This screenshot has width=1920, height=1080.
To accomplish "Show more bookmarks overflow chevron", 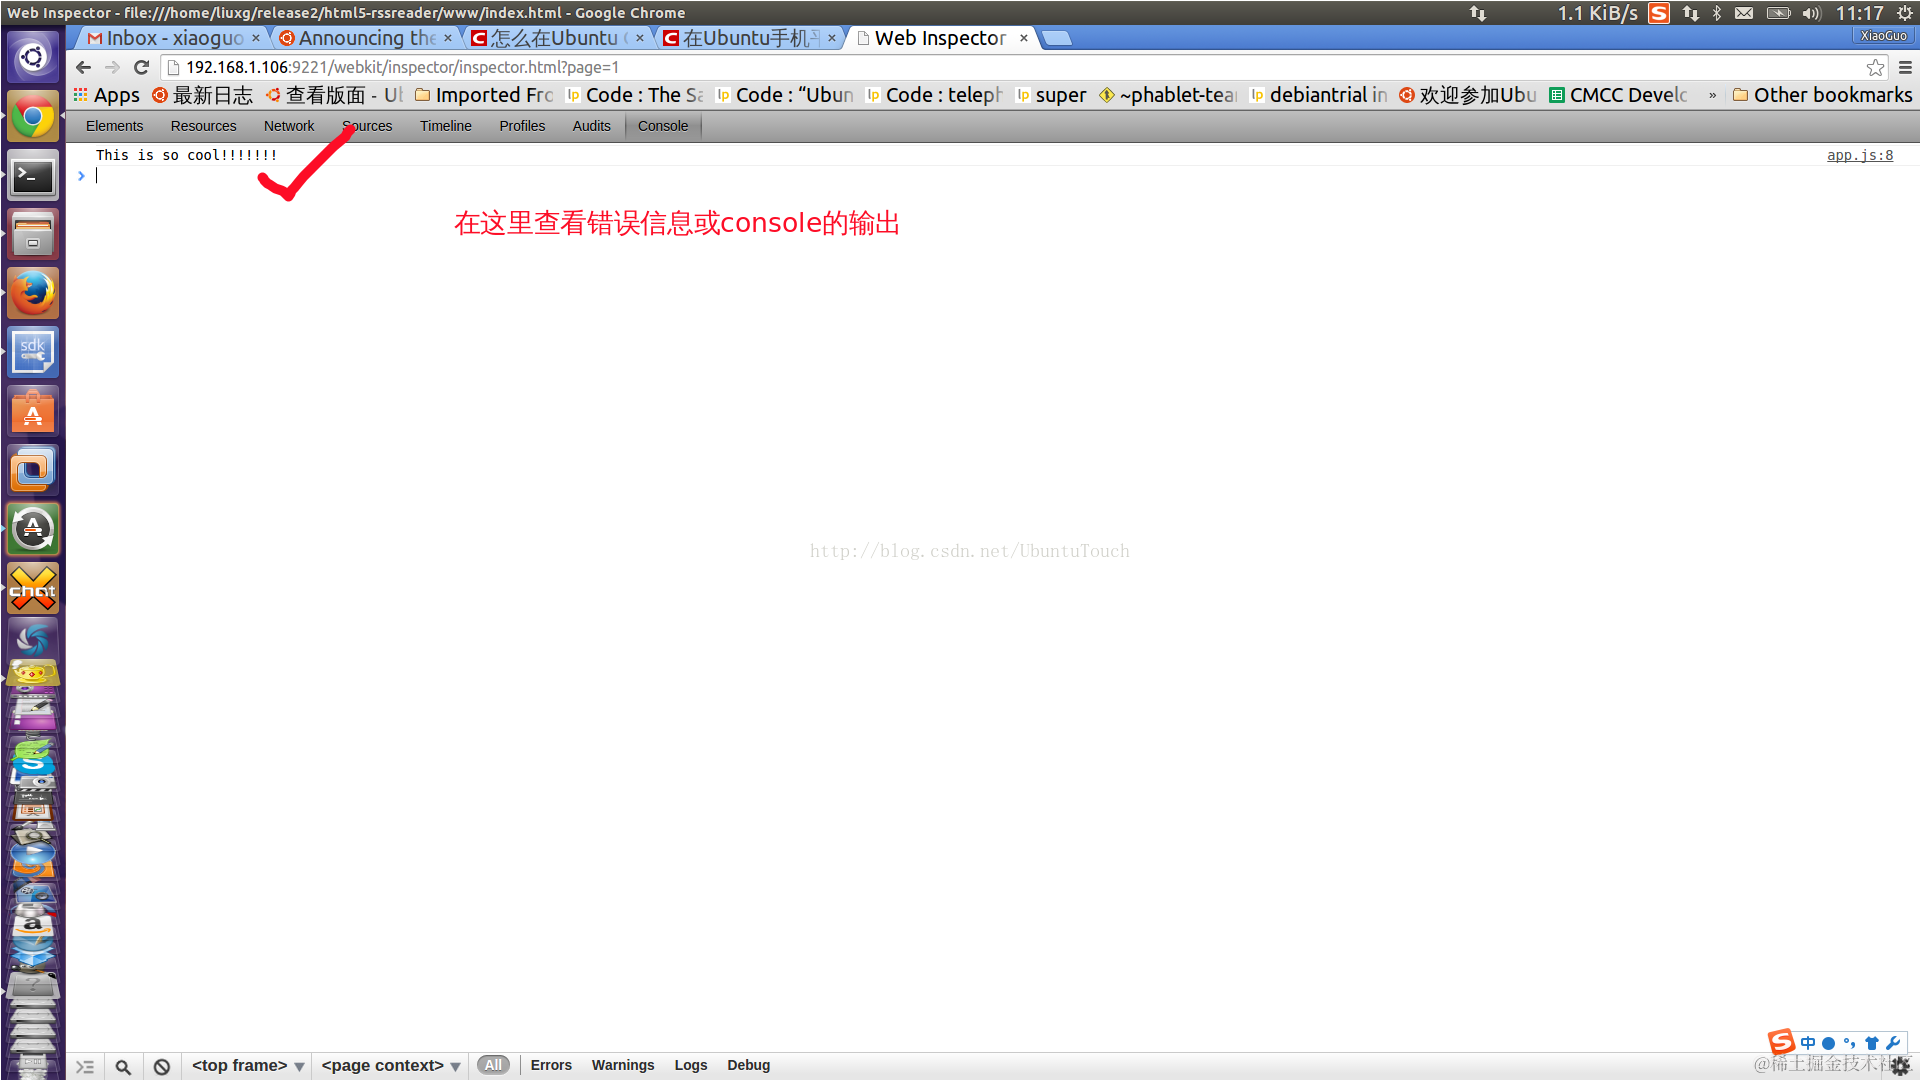I will click(1713, 95).
